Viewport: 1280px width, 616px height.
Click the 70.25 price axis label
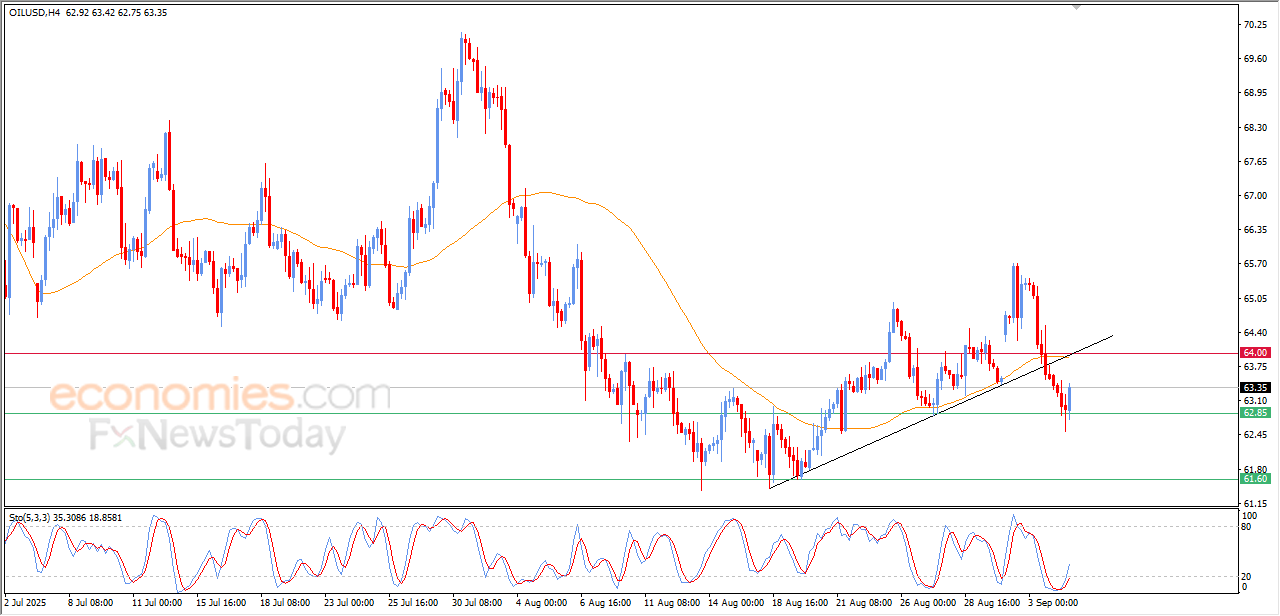tap(1256, 25)
